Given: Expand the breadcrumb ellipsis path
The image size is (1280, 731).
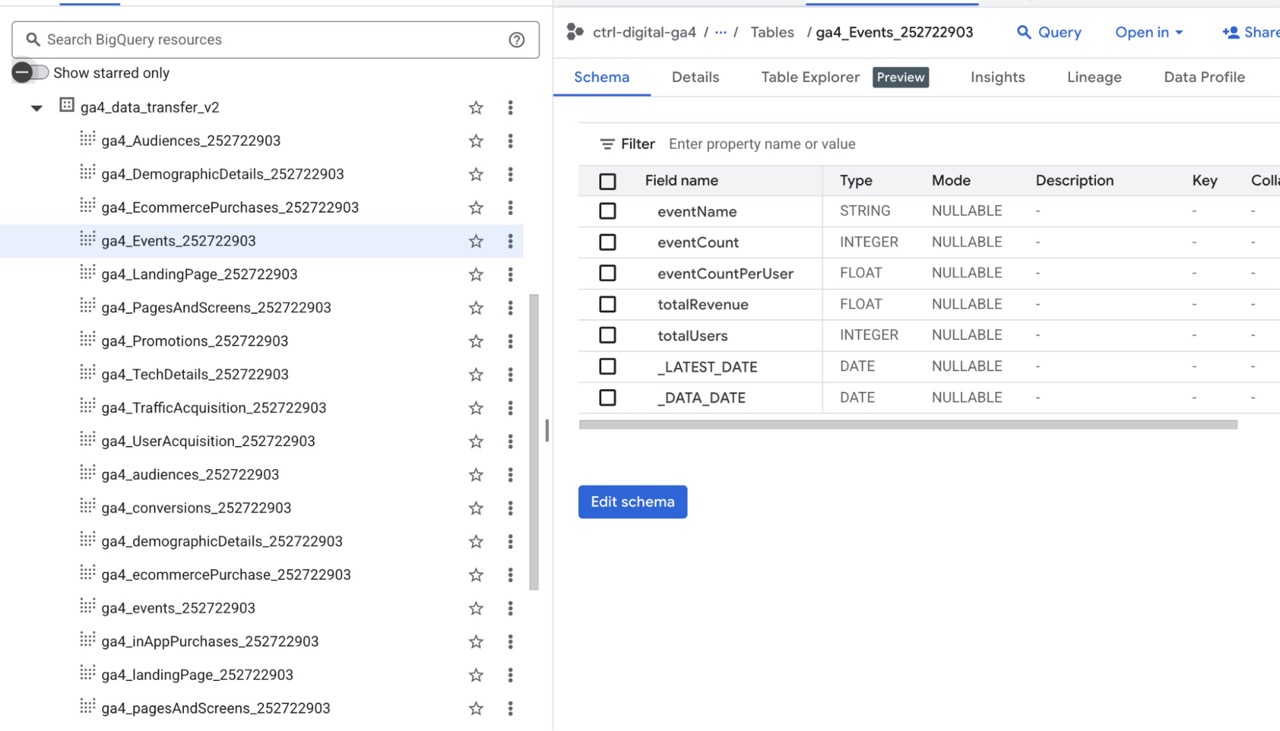Looking at the screenshot, I should (720, 32).
